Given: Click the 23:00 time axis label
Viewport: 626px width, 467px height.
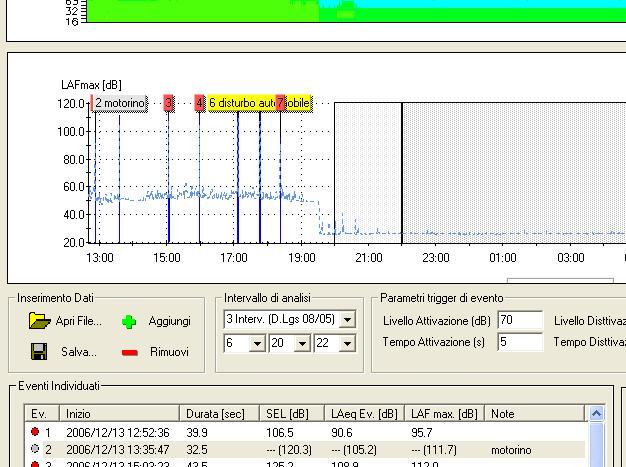Looking at the screenshot, I should click(x=436, y=258).
